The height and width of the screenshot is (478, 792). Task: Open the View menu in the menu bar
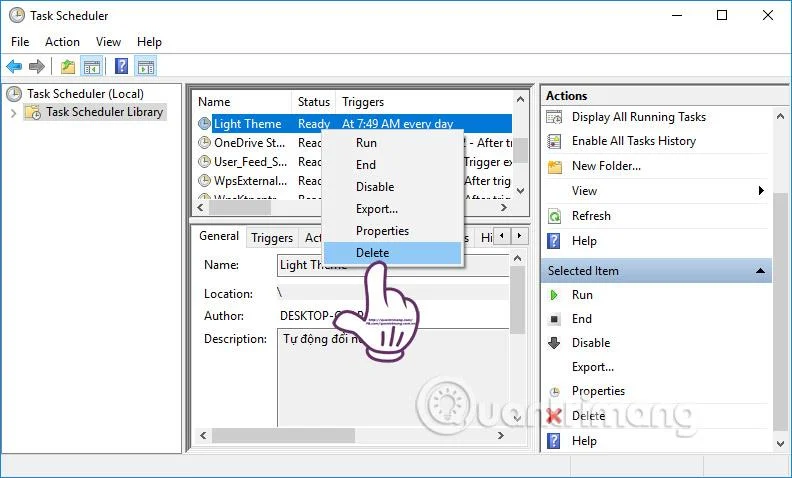click(108, 42)
